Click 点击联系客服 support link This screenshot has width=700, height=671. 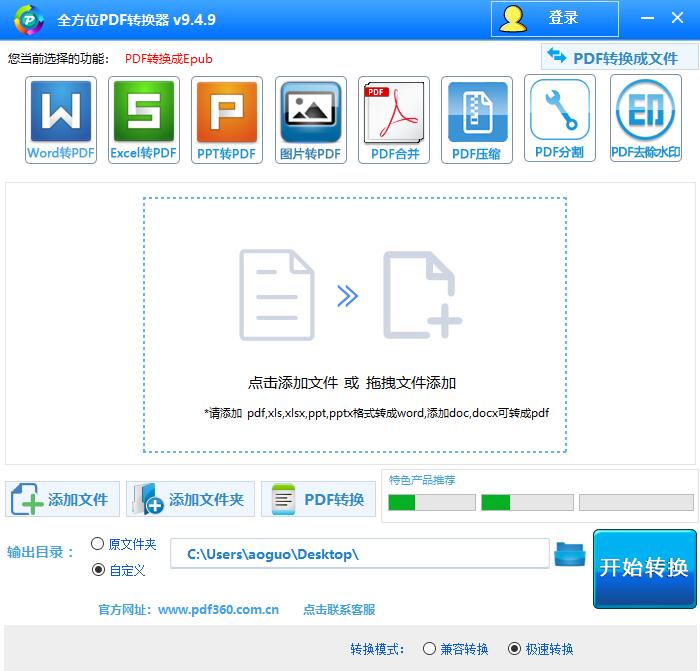pos(339,609)
